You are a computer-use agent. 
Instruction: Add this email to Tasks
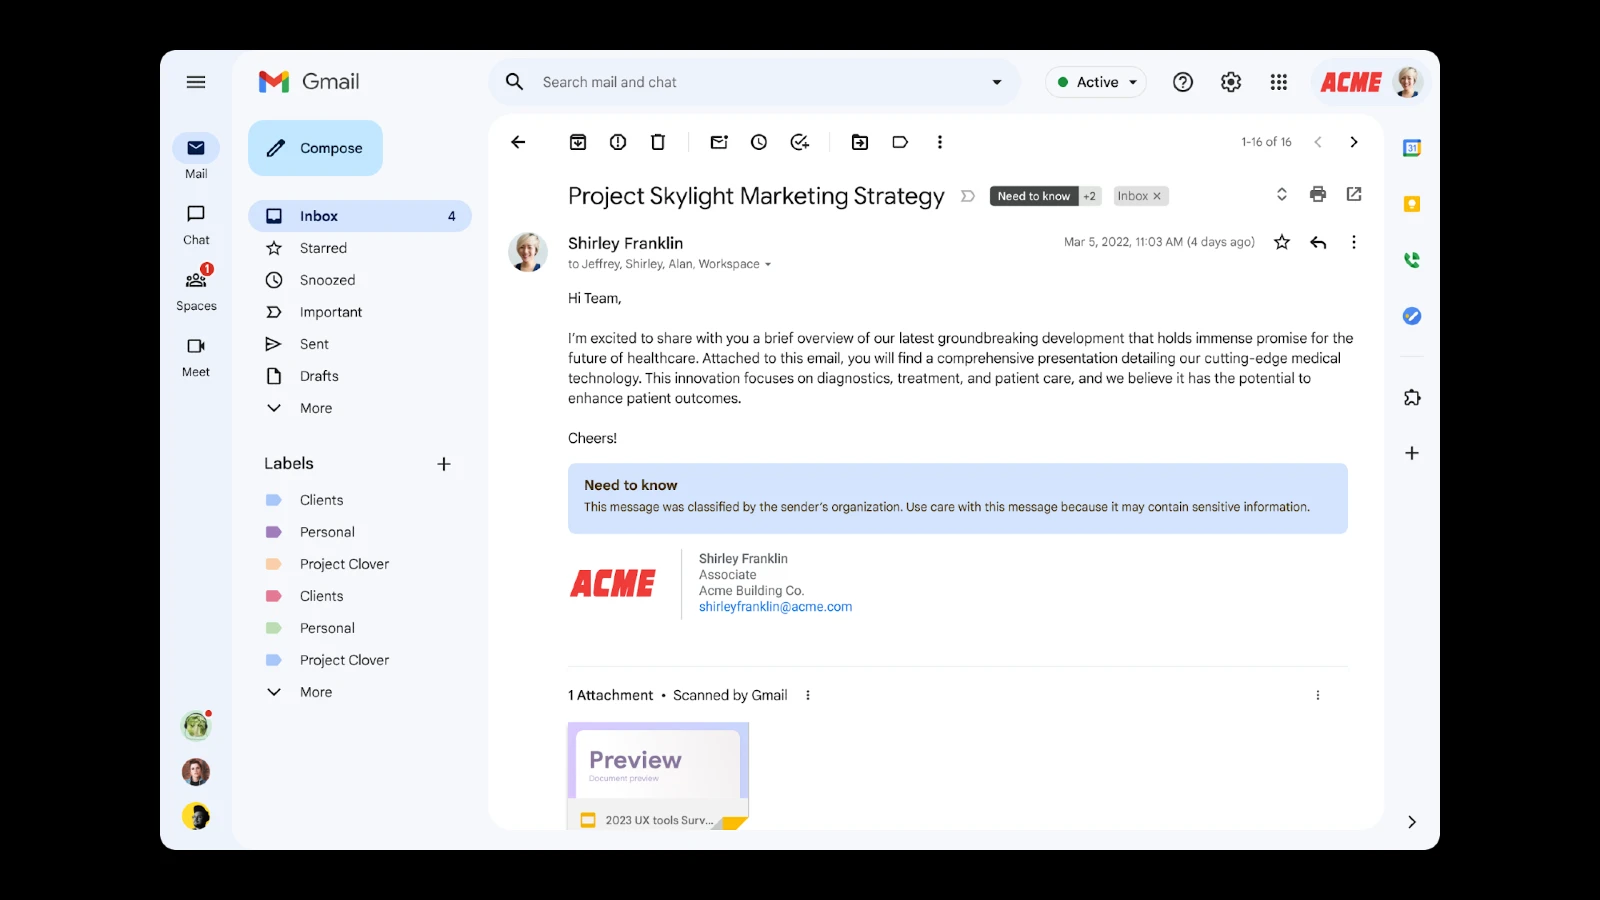point(799,142)
